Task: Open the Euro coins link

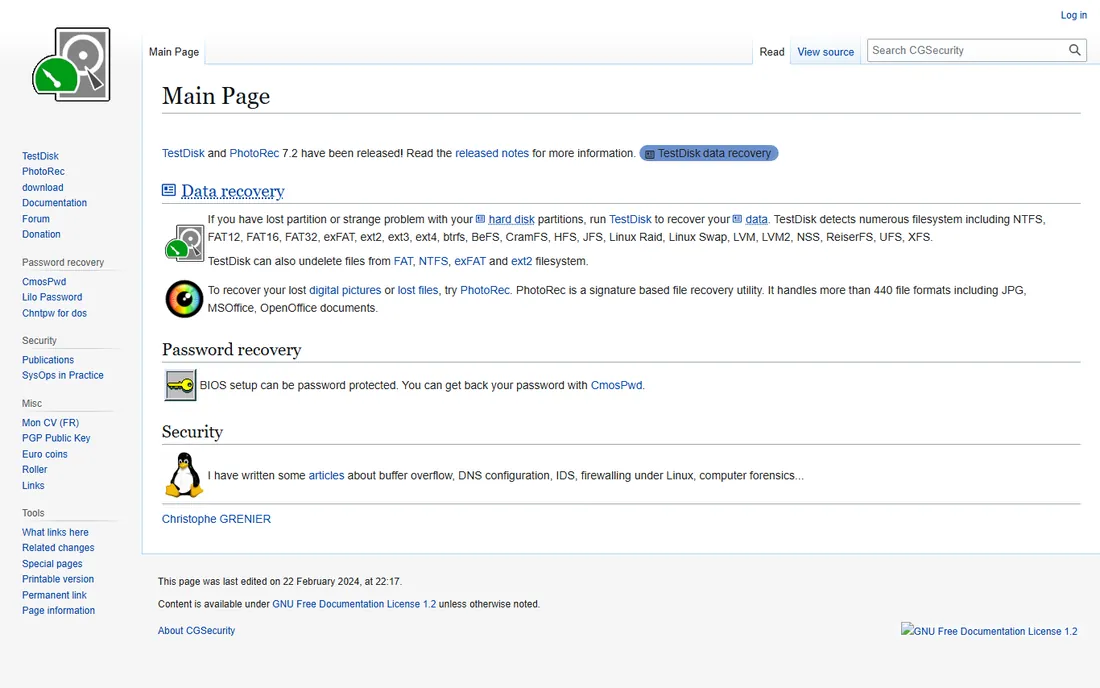Action: pyautogui.click(x=45, y=454)
